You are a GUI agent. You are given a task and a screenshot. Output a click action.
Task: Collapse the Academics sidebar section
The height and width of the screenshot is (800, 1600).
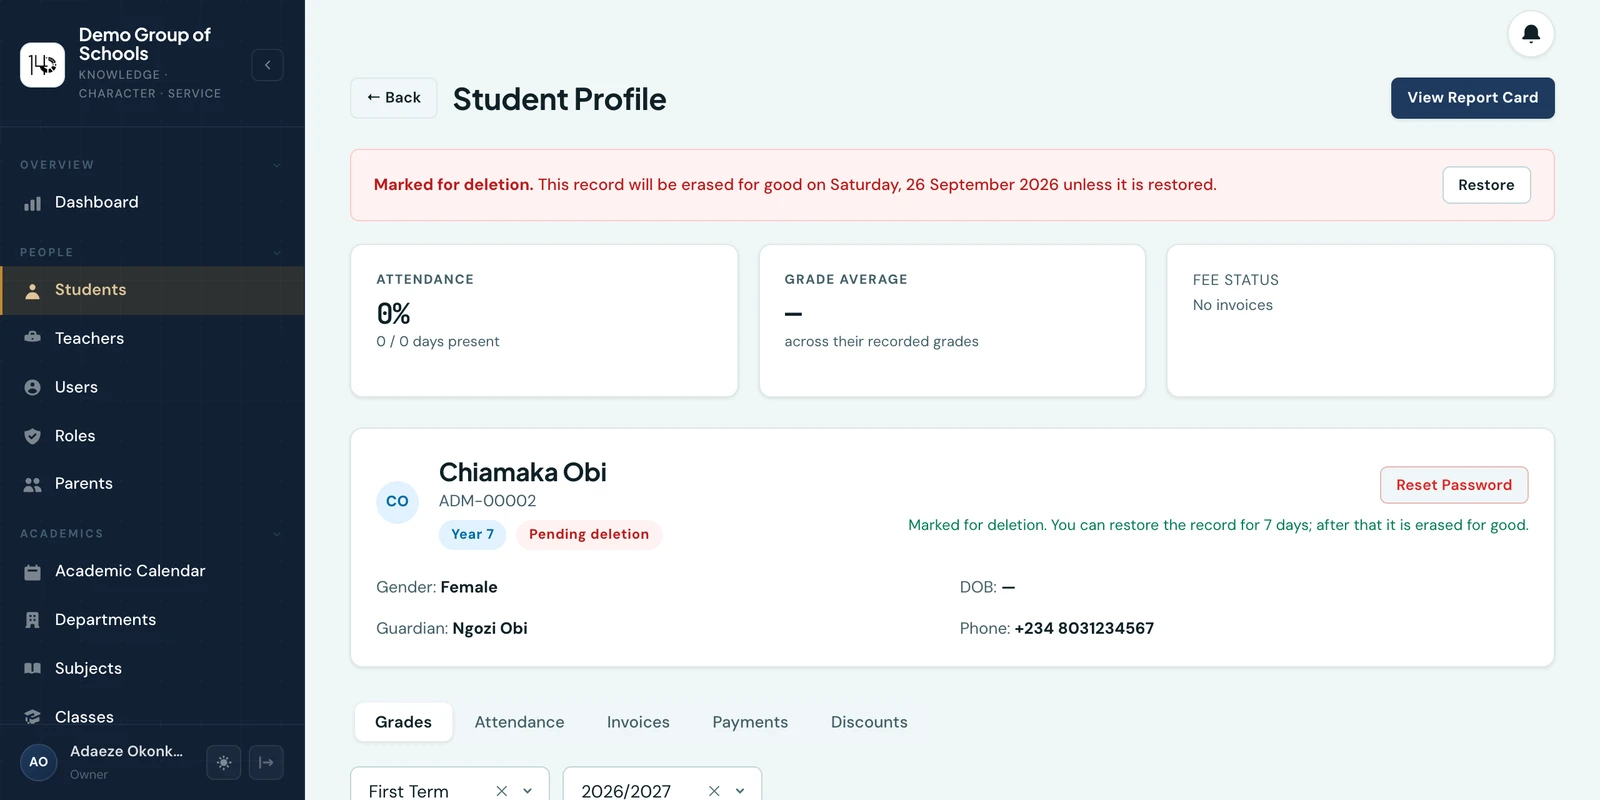click(x=277, y=534)
